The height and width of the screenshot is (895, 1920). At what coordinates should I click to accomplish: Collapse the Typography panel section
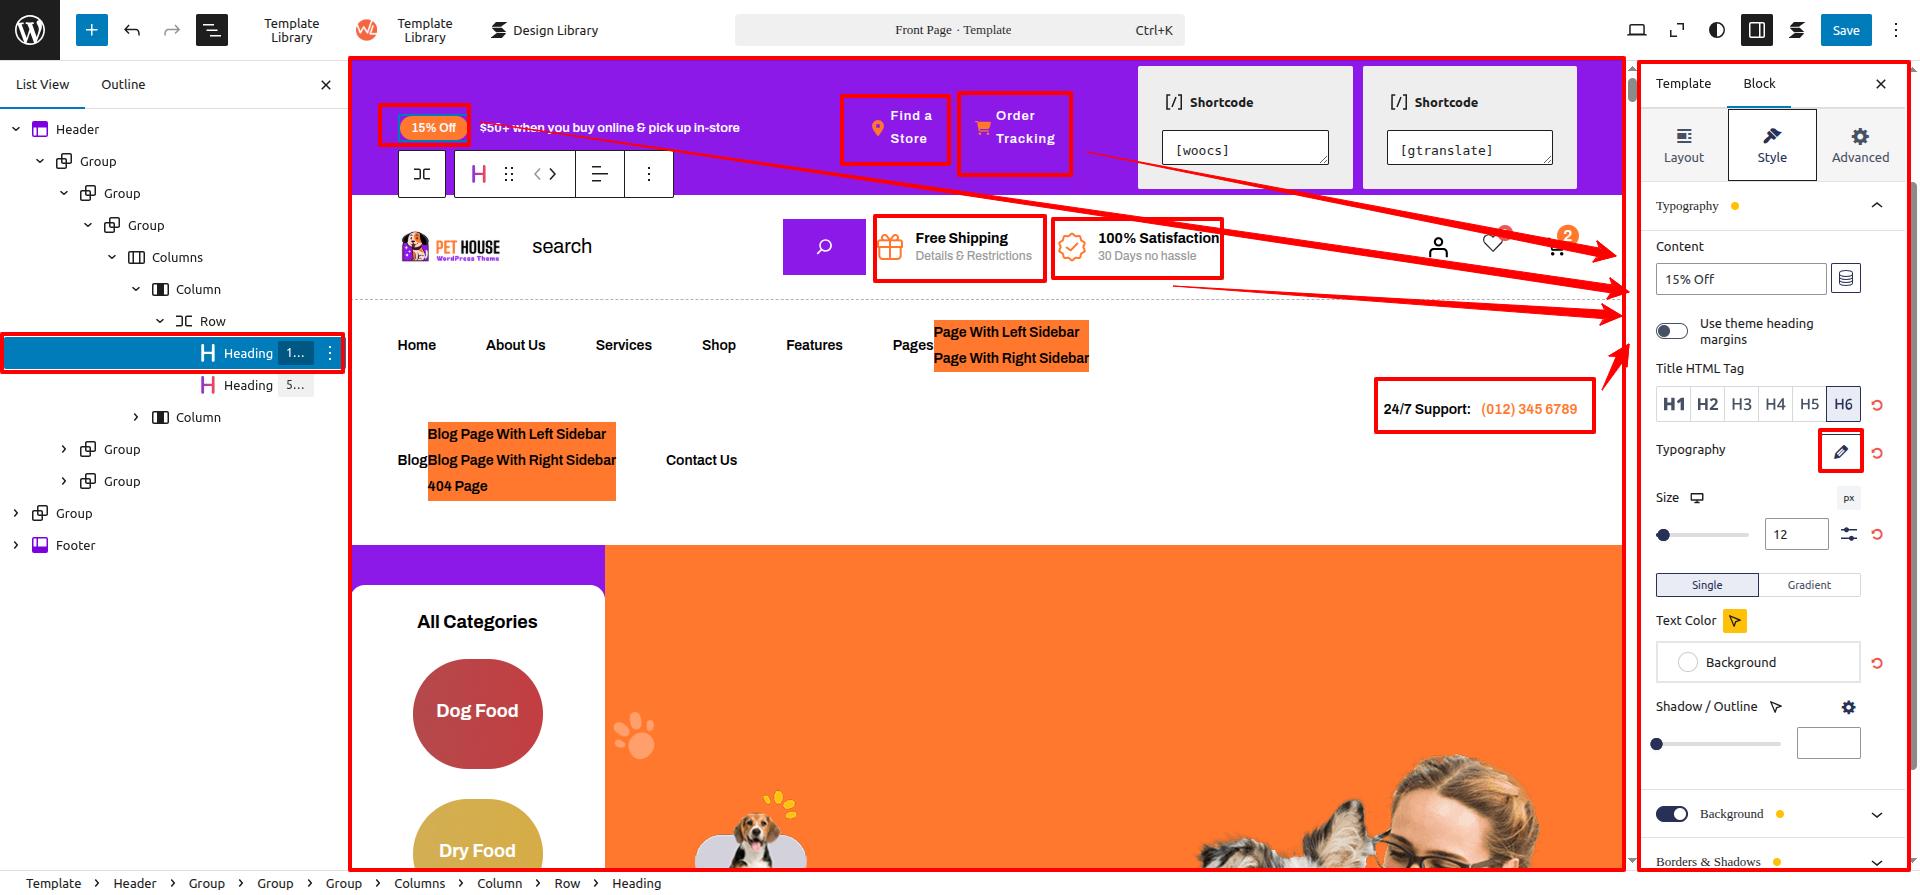coord(1876,206)
